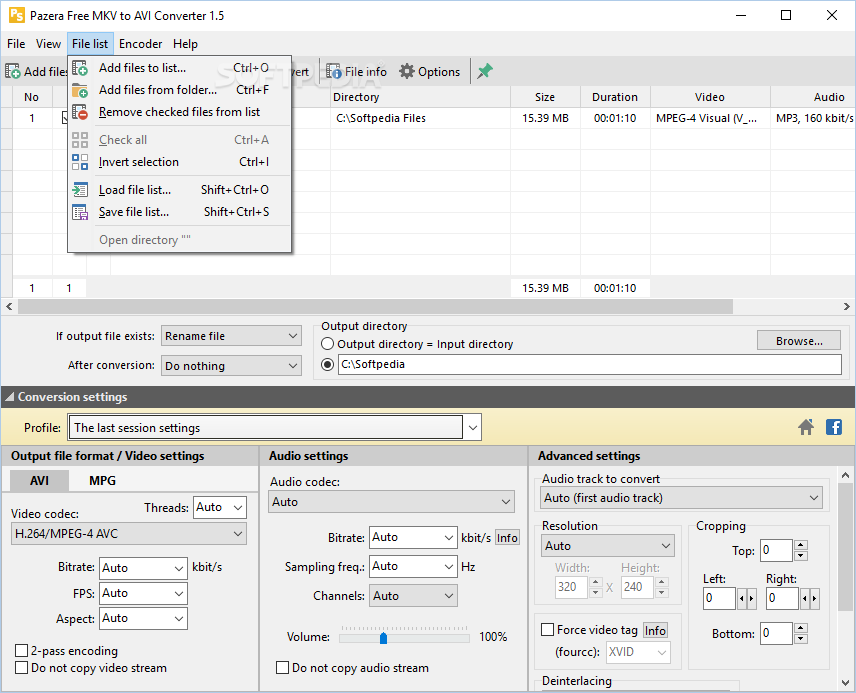This screenshot has height=693, width=856.
Task: Choose Save file list... entry
Action: [x=179, y=212]
